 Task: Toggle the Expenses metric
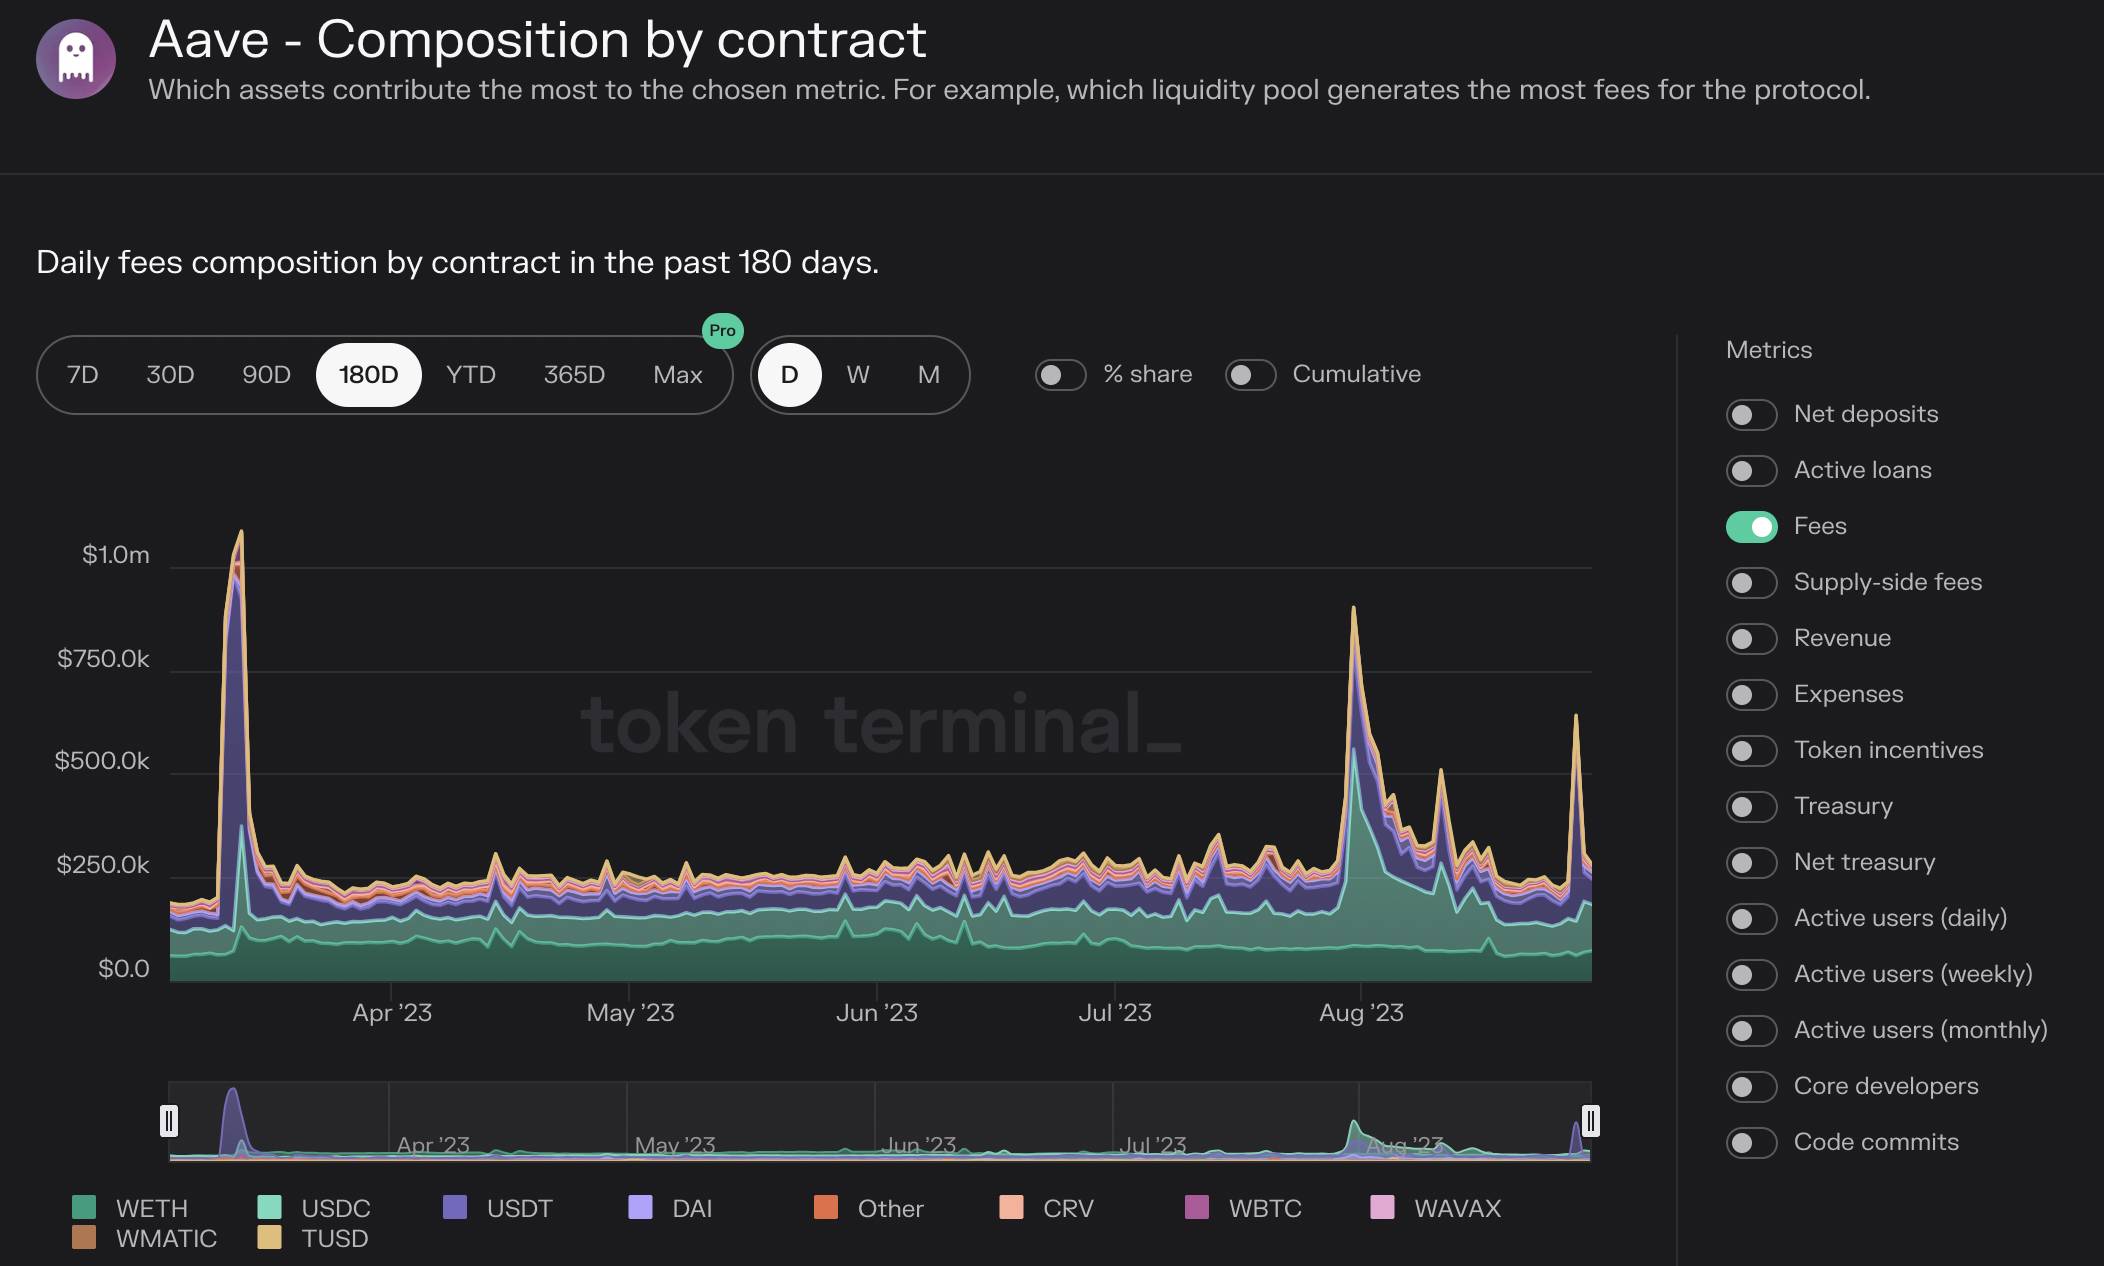[x=1751, y=695]
